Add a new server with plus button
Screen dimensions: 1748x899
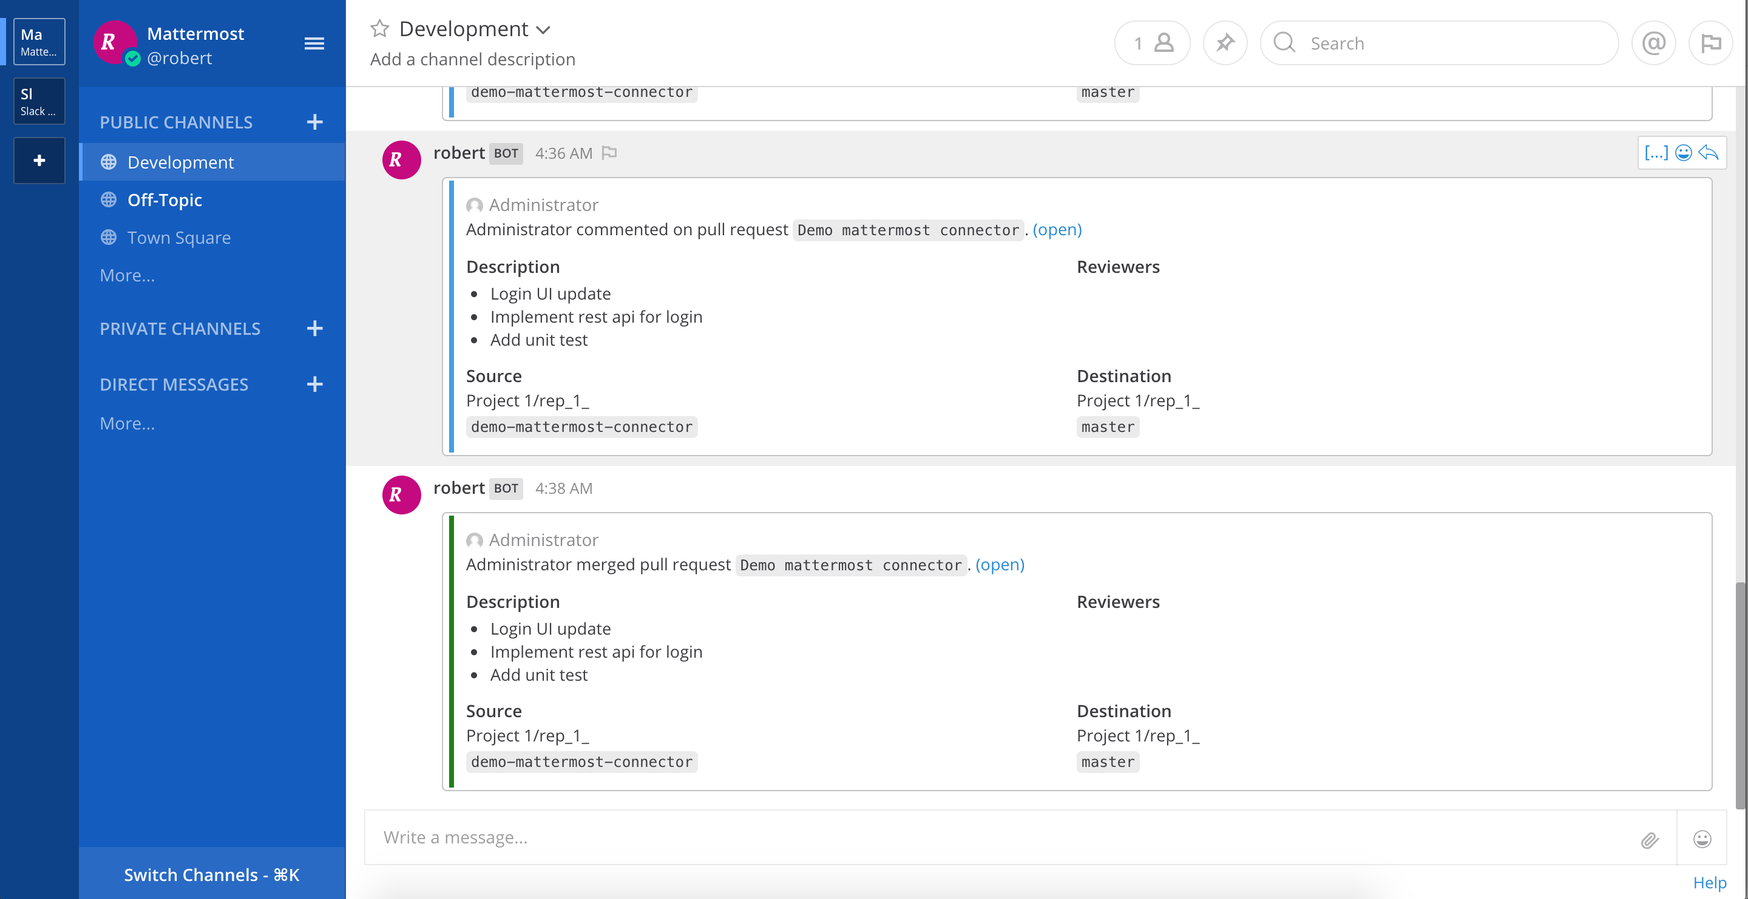point(39,160)
